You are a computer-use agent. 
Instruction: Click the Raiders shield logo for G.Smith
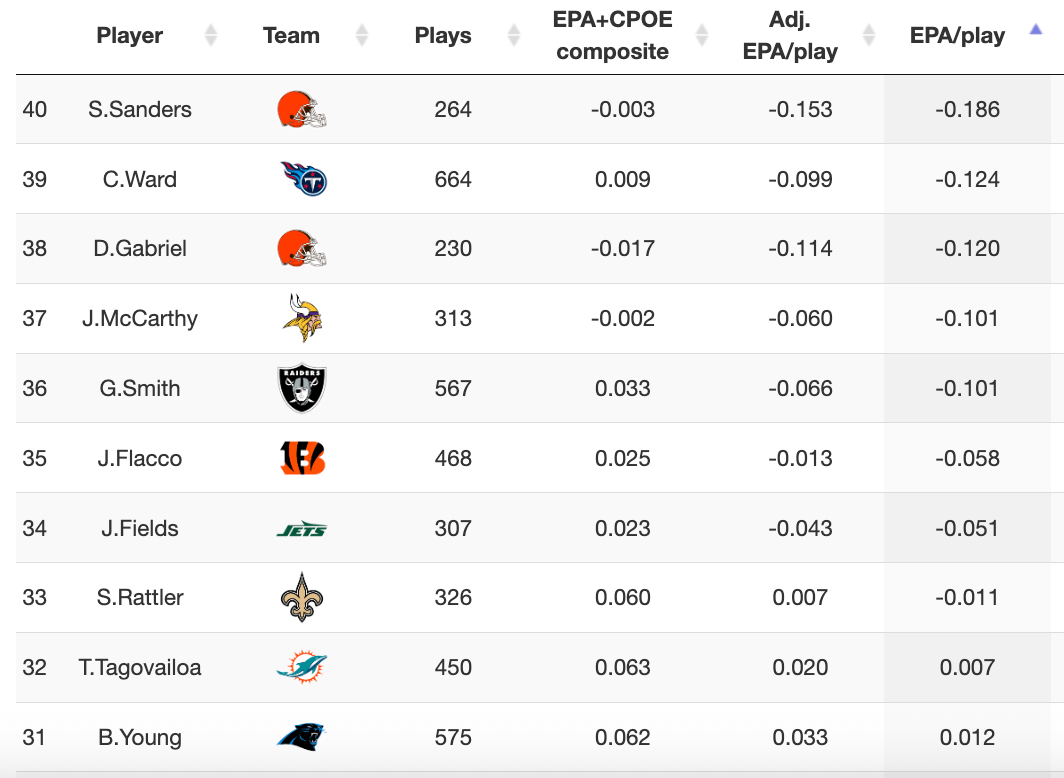tap(301, 388)
